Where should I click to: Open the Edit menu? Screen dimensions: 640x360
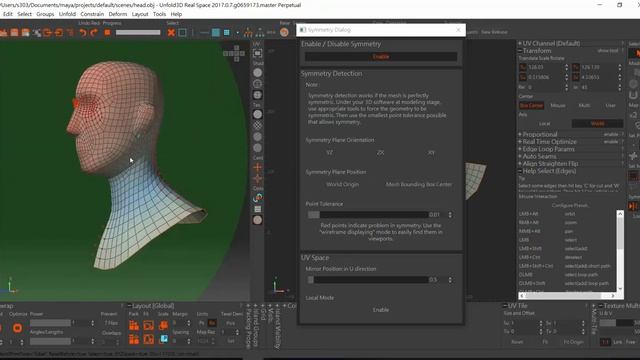point(8,14)
